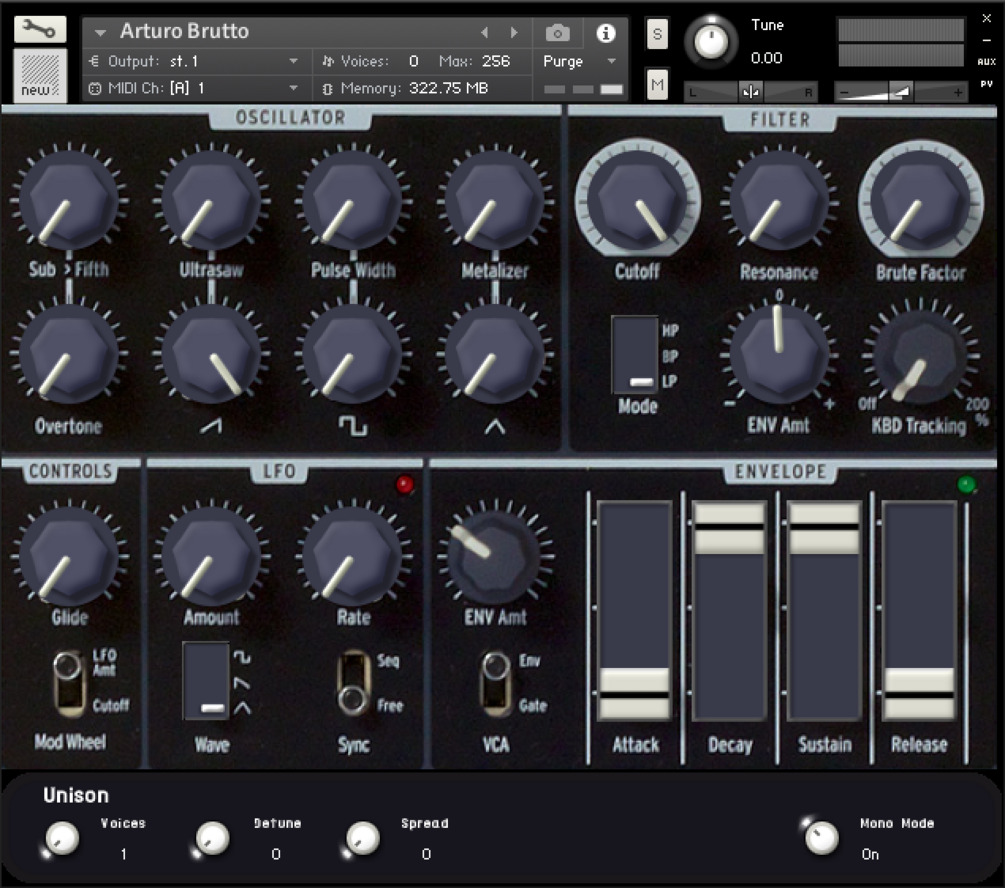Click the Tune value 0.00
1005x888 pixels.
pyautogui.click(x=767, y=58)
